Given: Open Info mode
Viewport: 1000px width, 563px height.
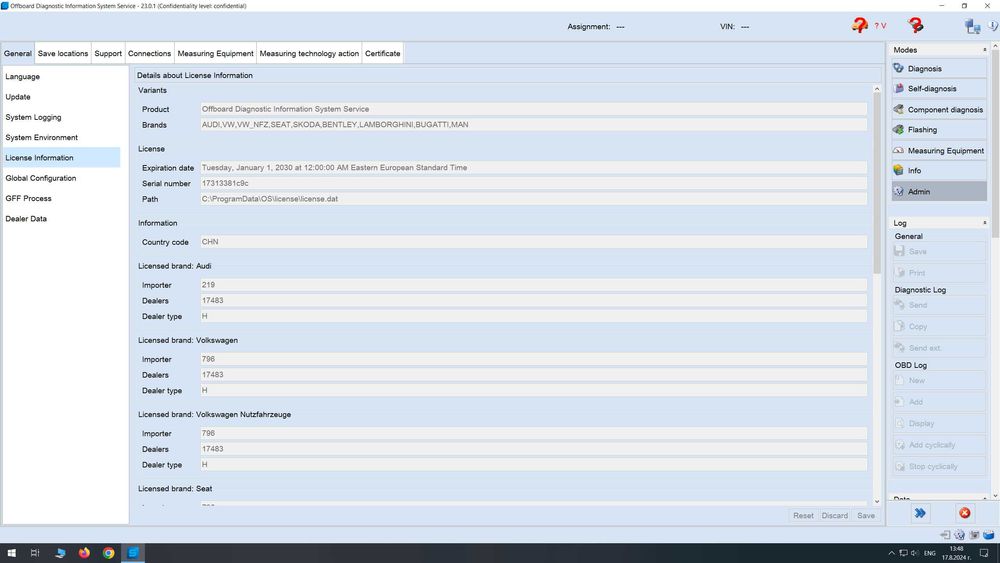Looking at the screenshot, I should (939, 171).
